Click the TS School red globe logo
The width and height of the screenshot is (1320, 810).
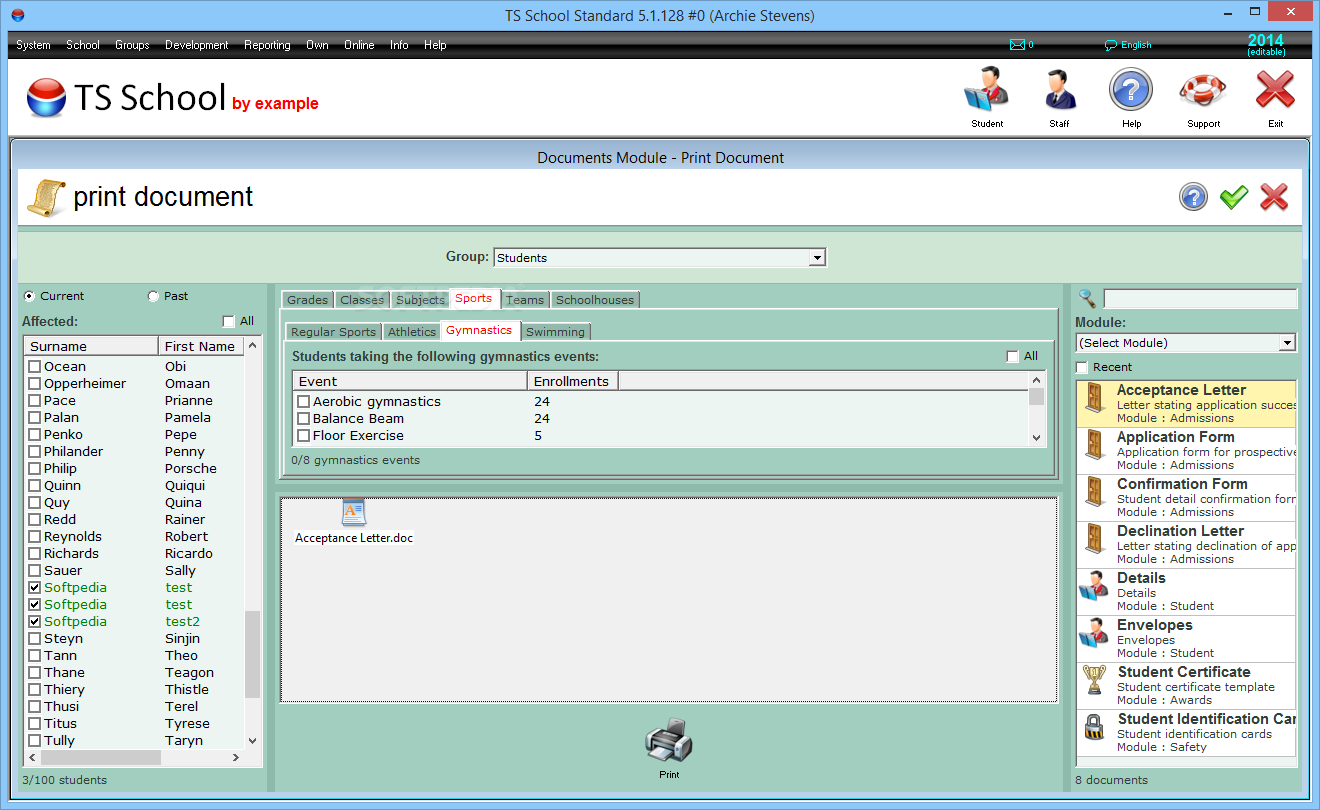[46, 97]
